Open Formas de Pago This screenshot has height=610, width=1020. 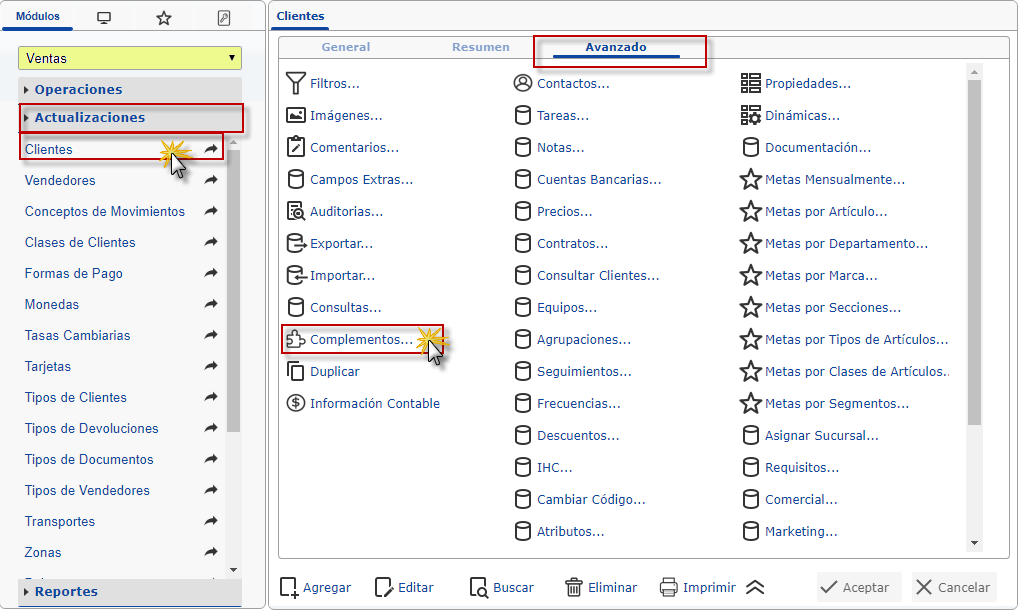tap(74, 273)
